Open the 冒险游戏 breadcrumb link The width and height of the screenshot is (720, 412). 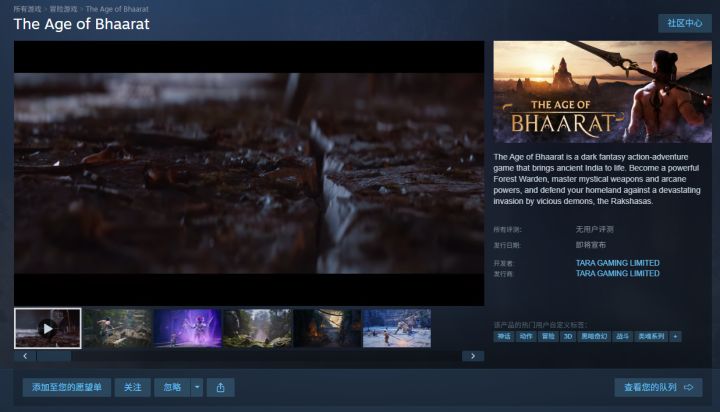pyautogui.click(x=63, y=9)
